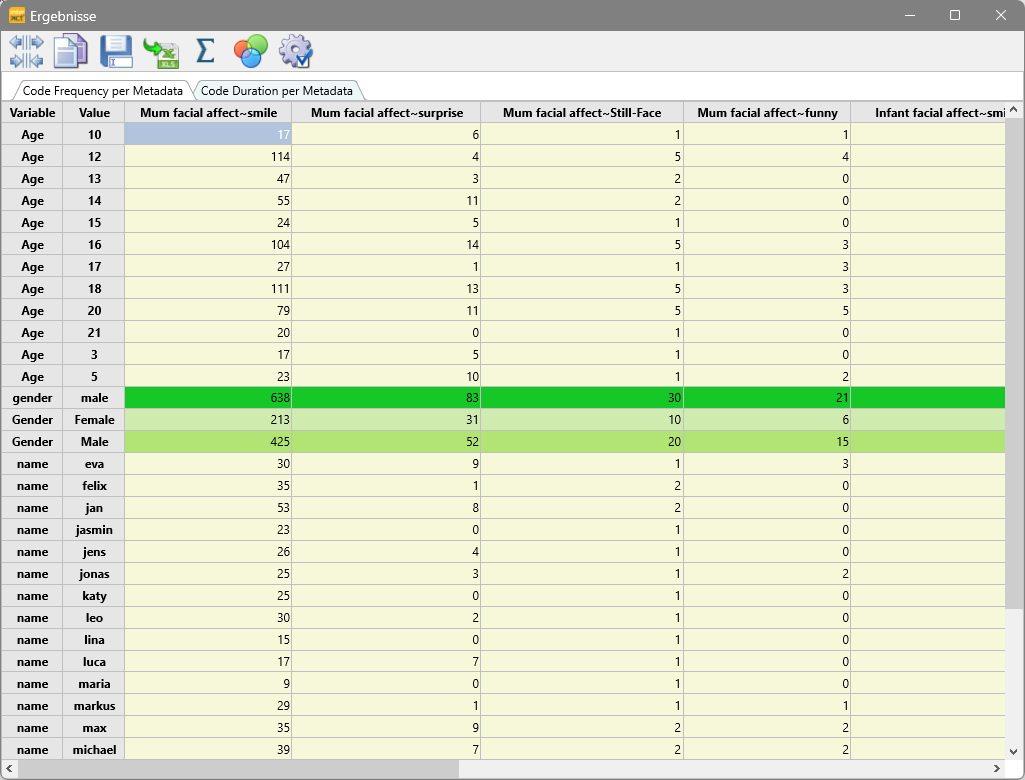The width and height of the screenshot is (1025, 780).
Task: Click the jonas value cell
Action: tap(94, 574)
